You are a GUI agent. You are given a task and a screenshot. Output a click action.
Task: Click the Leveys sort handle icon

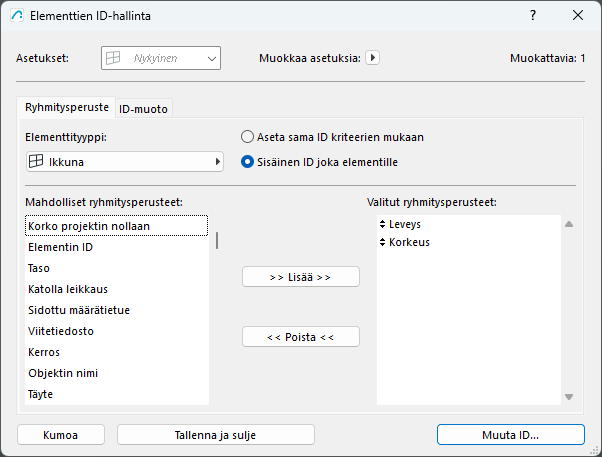(383, 225)
